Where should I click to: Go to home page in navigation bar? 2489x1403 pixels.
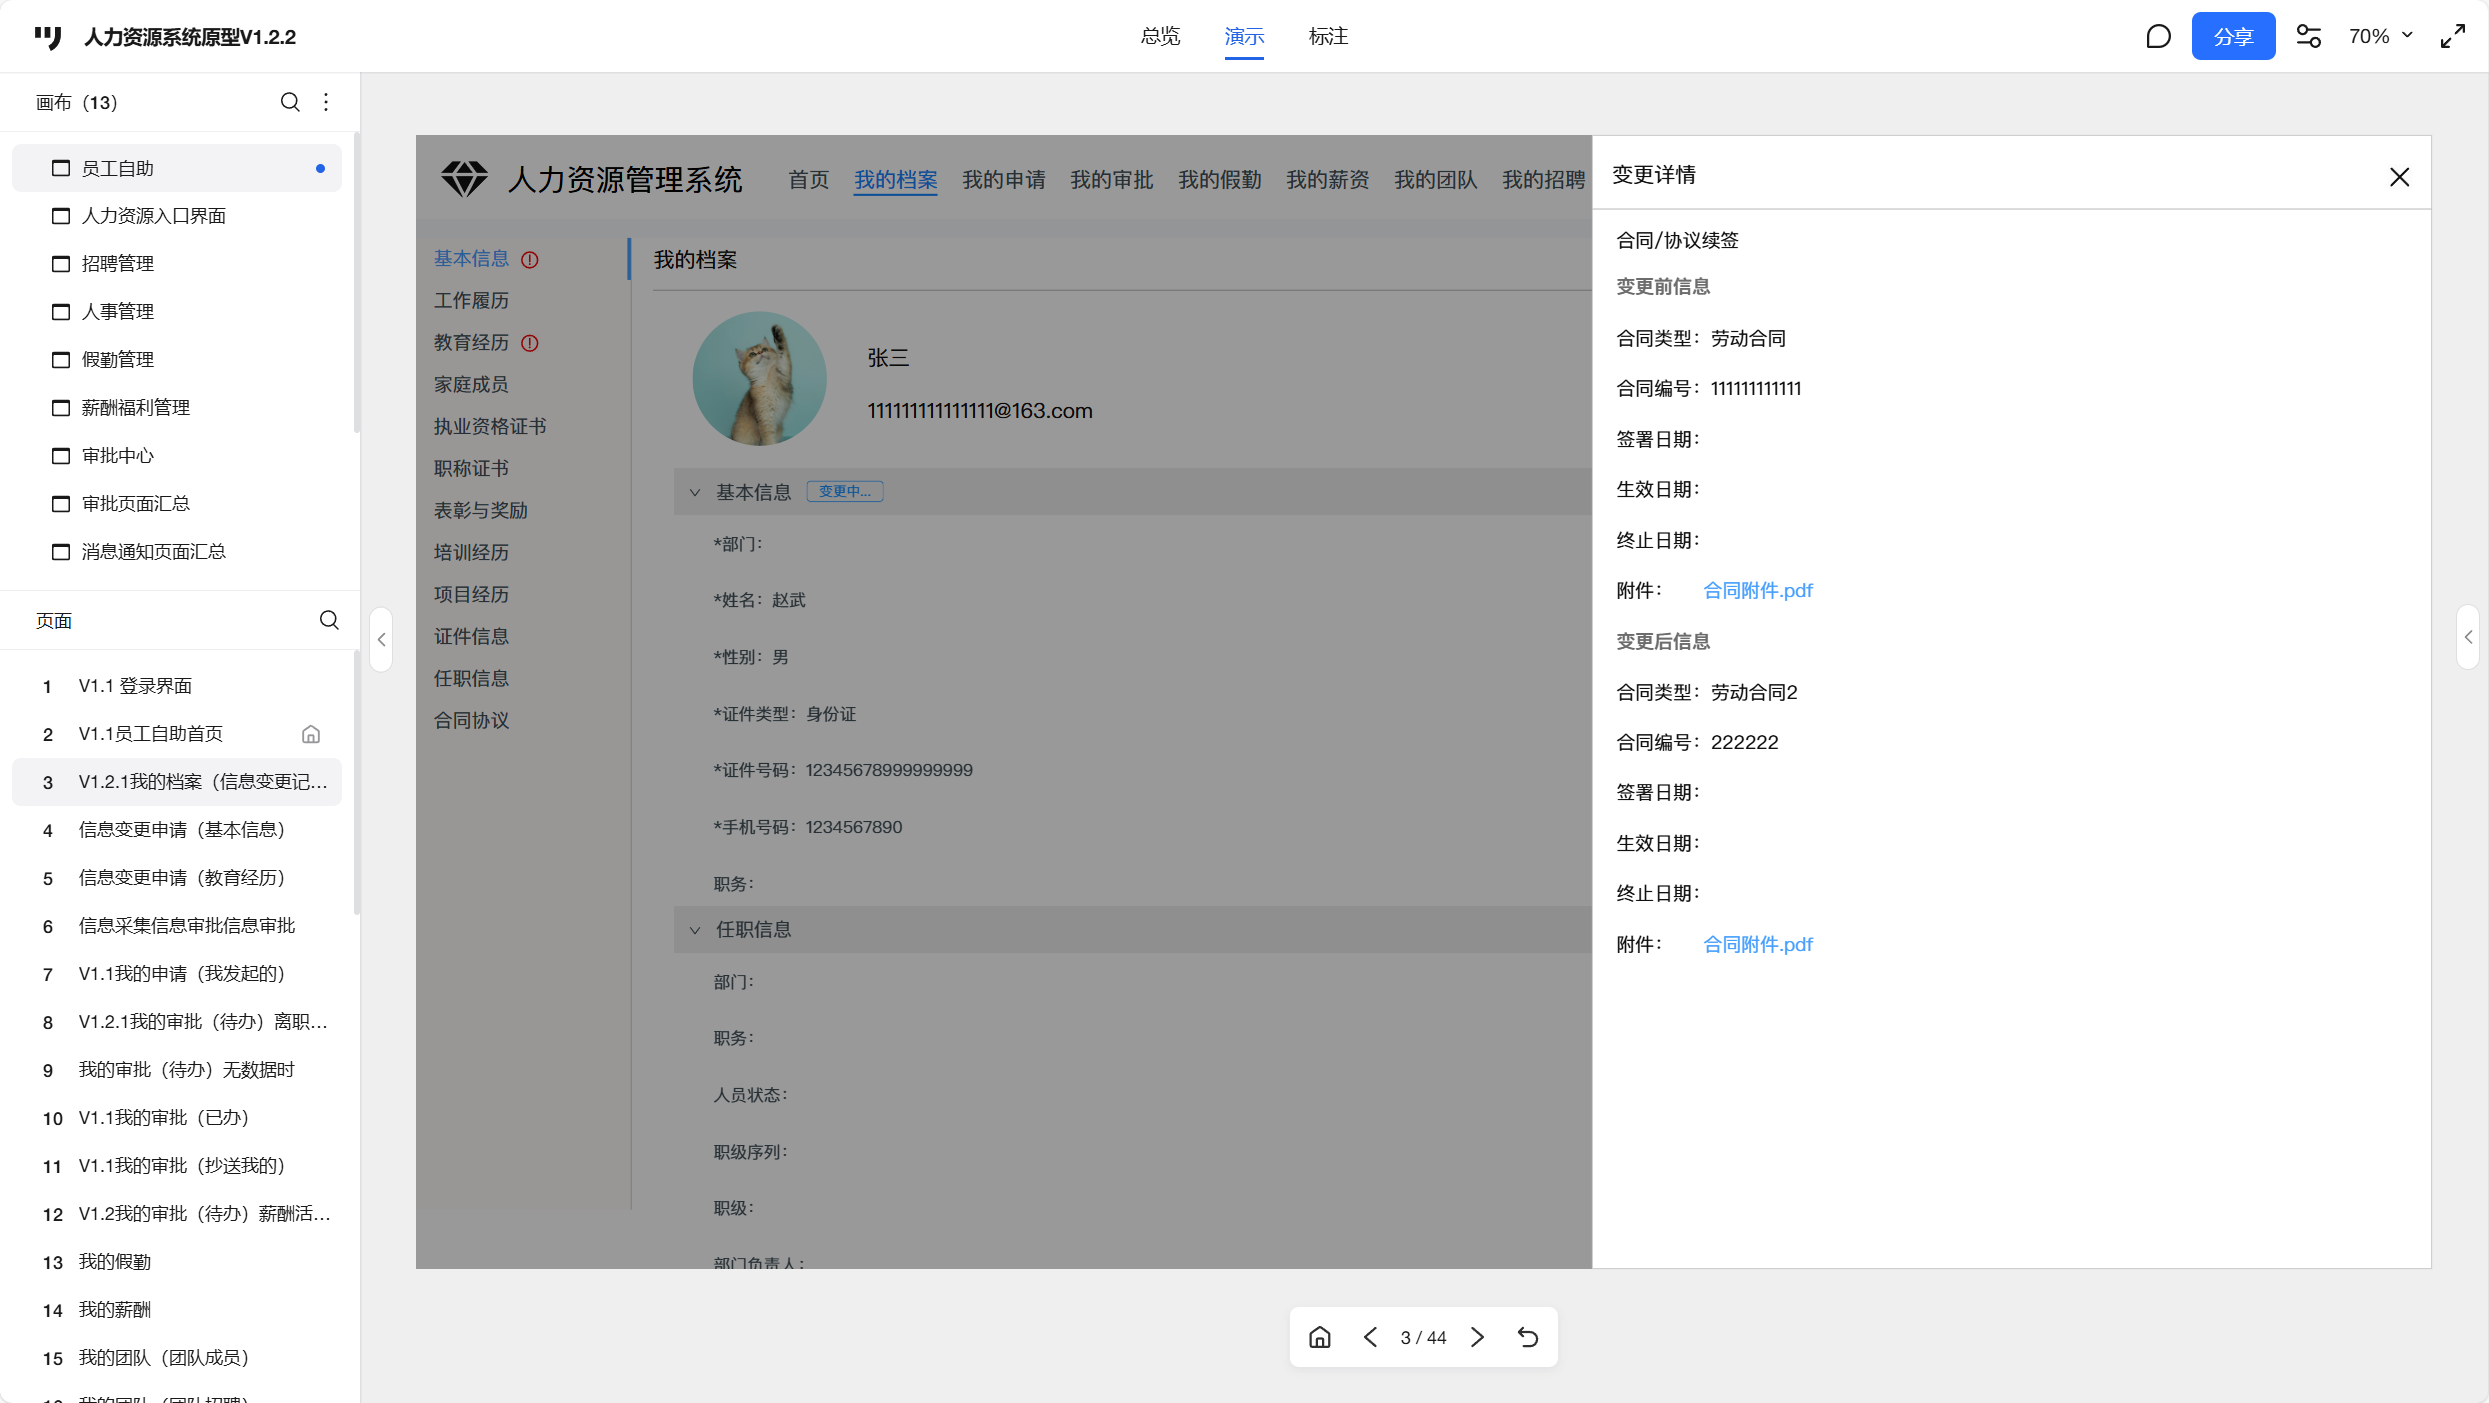[x=1320, y=1337]
